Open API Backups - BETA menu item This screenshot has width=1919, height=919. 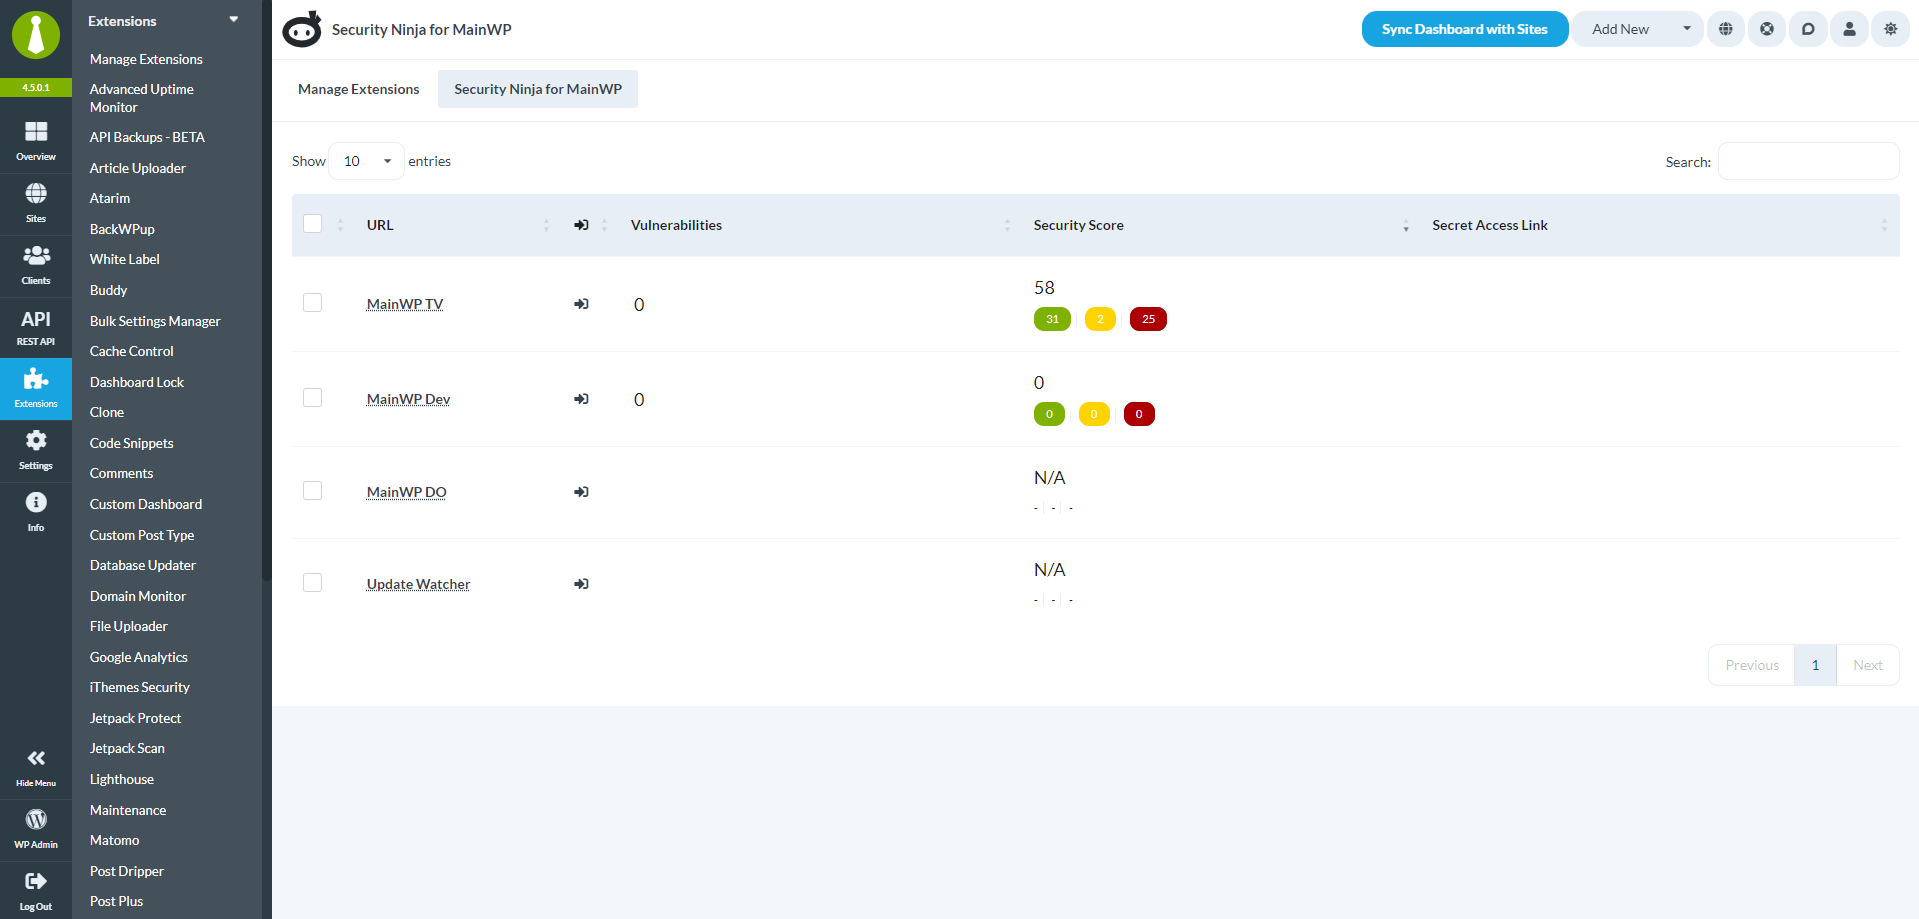pyautogui.click(x=147, y=137)
